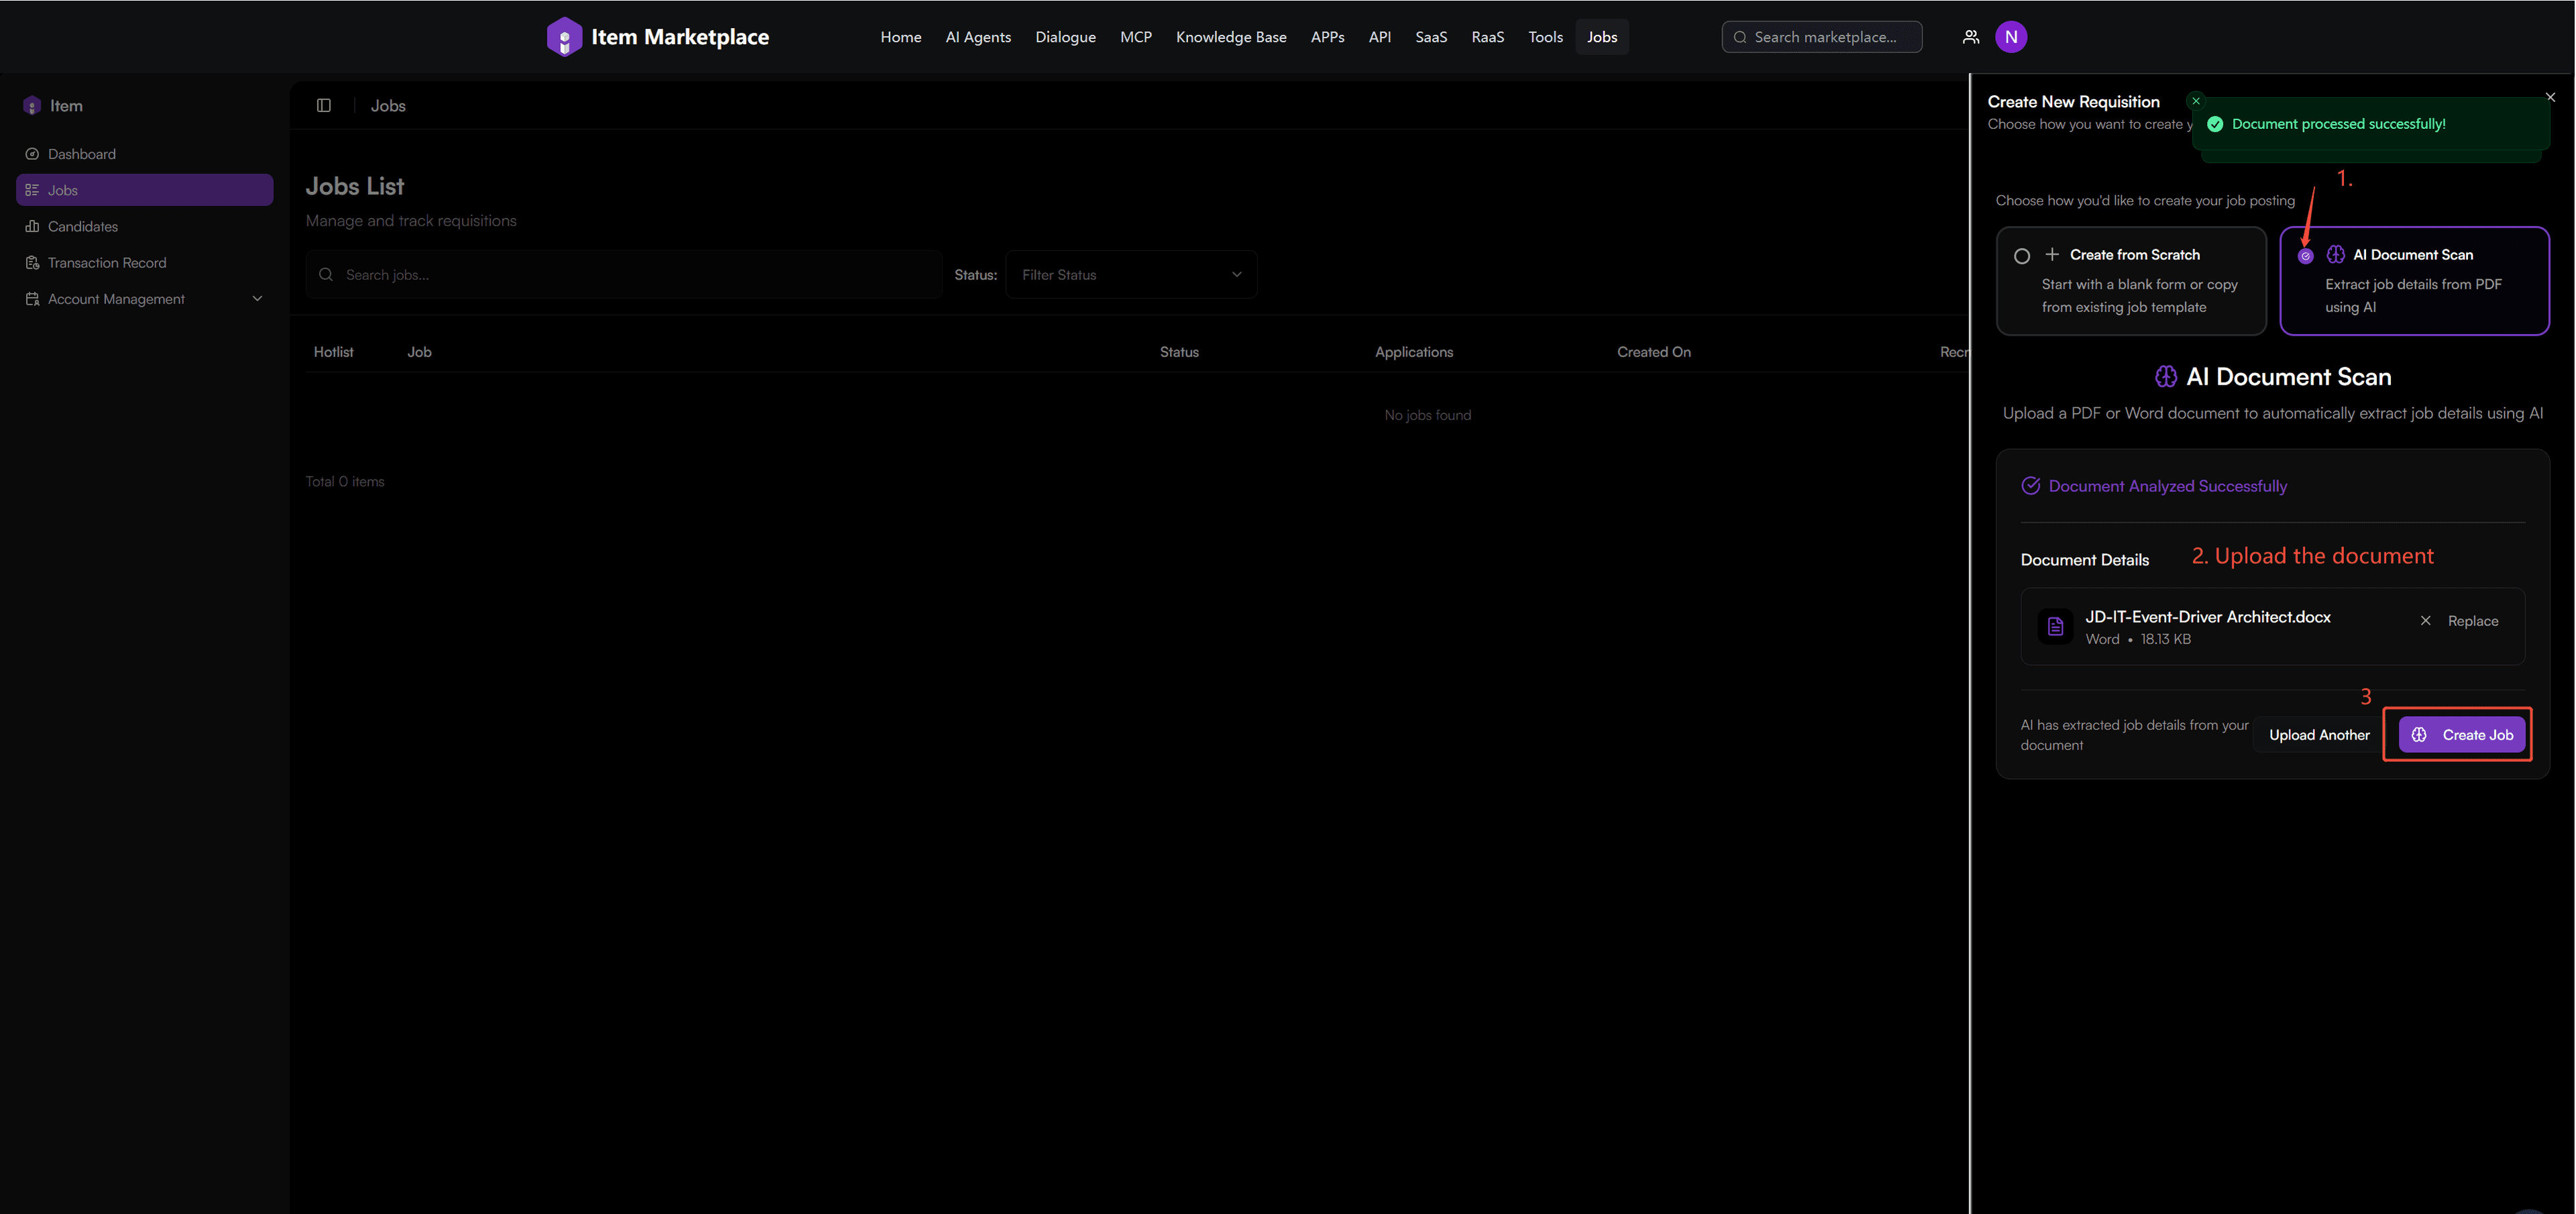Click the Item Marketplace hexagon logo
The image size is (2576, 1214).
(564, 37)
